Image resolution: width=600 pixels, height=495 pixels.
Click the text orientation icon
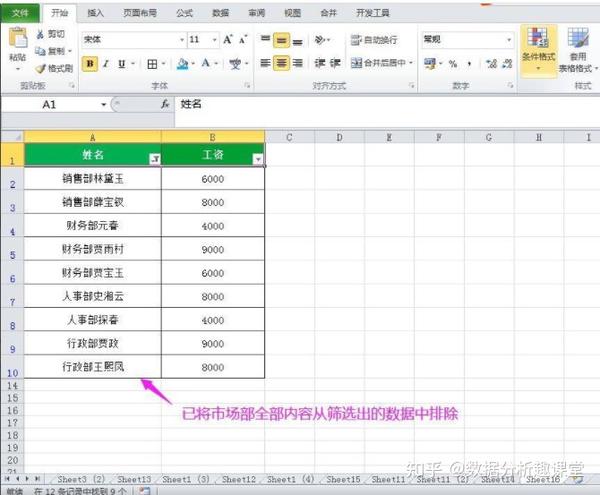pyautogui.click(x=320, y=40)
